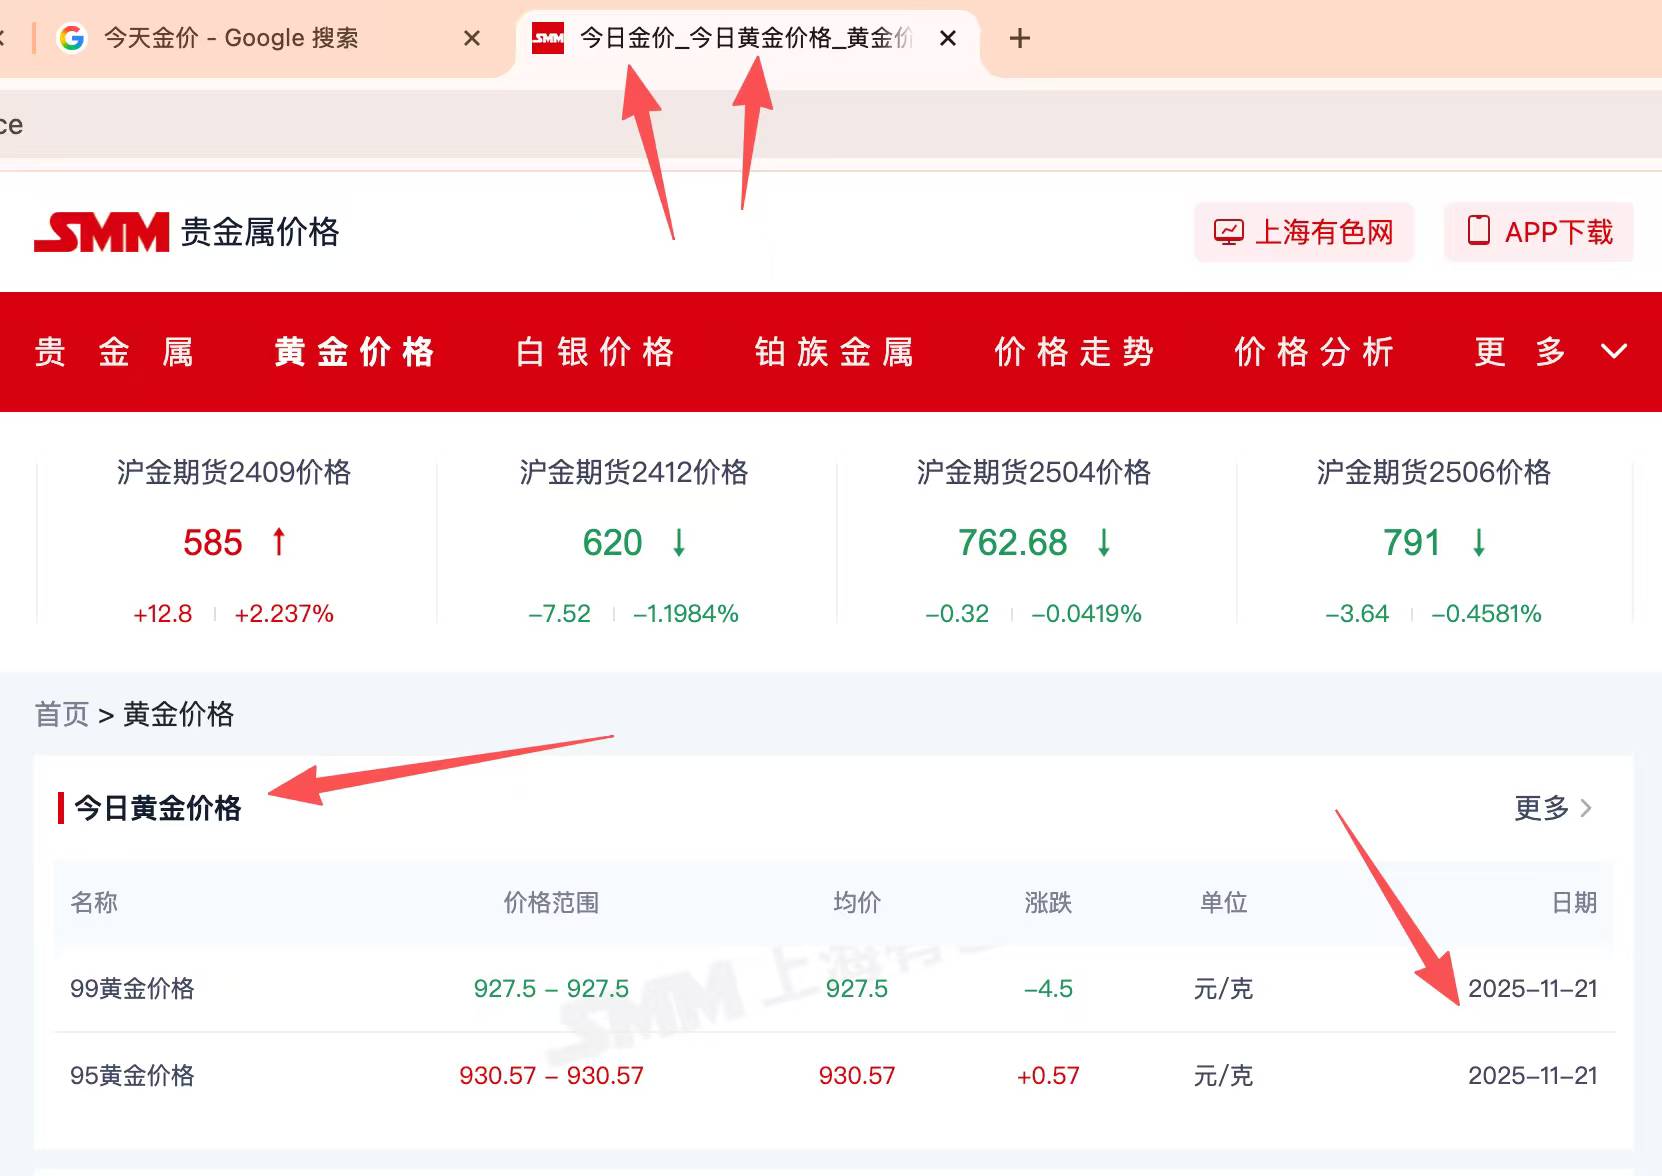The image size is (1662, 1176).
Task: Select the 白银价格 nav item
Action: [595, 352]
